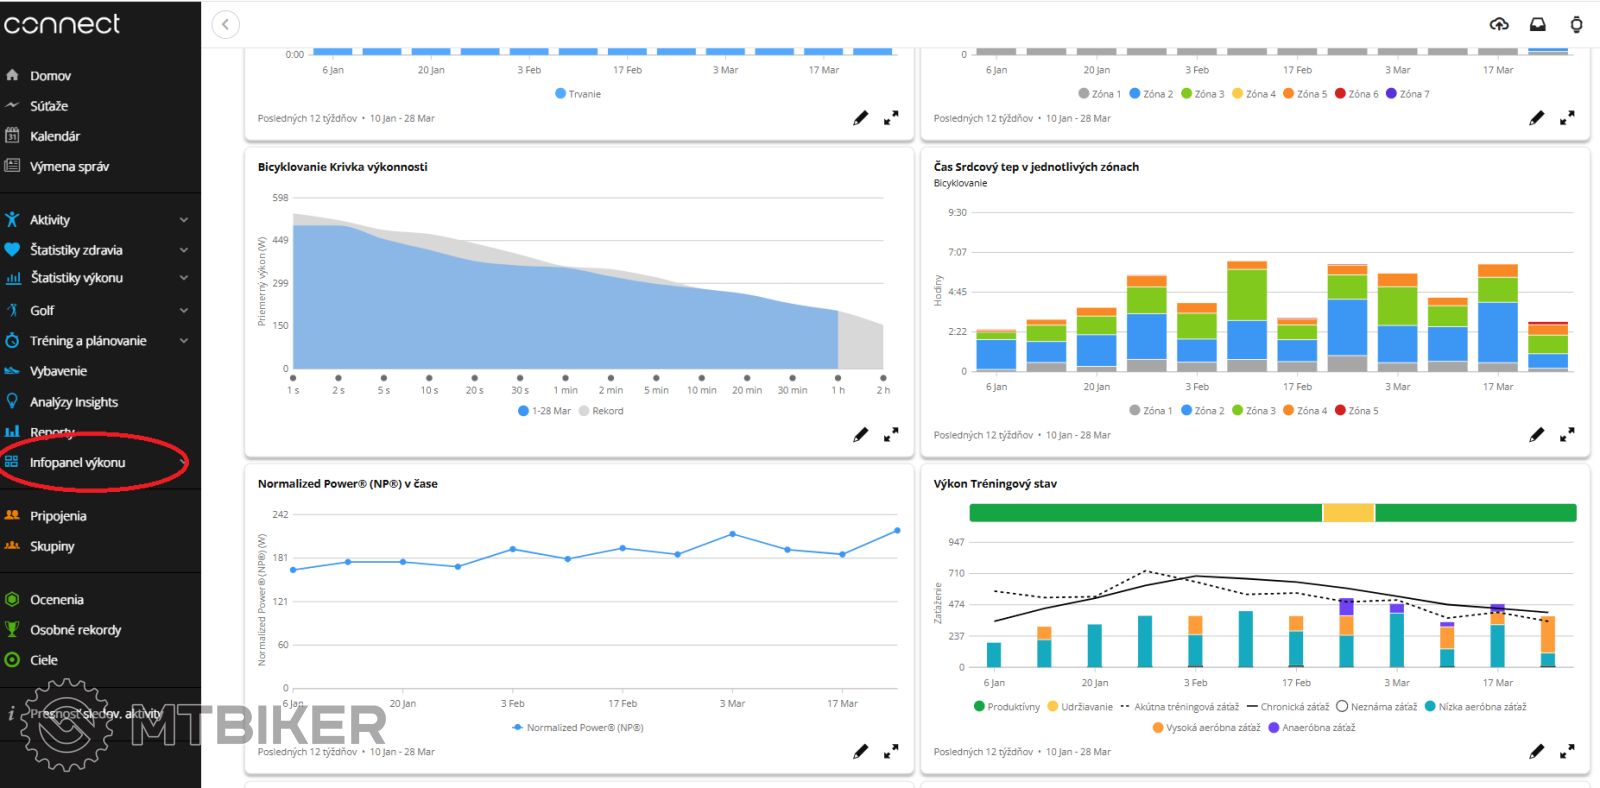
Task: Expand heart rate zones chart to fullscreen
Action: point(1567,435)
